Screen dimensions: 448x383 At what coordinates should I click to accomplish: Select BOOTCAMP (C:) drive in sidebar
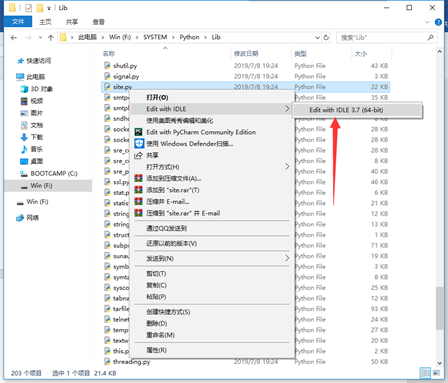point(54,173)
